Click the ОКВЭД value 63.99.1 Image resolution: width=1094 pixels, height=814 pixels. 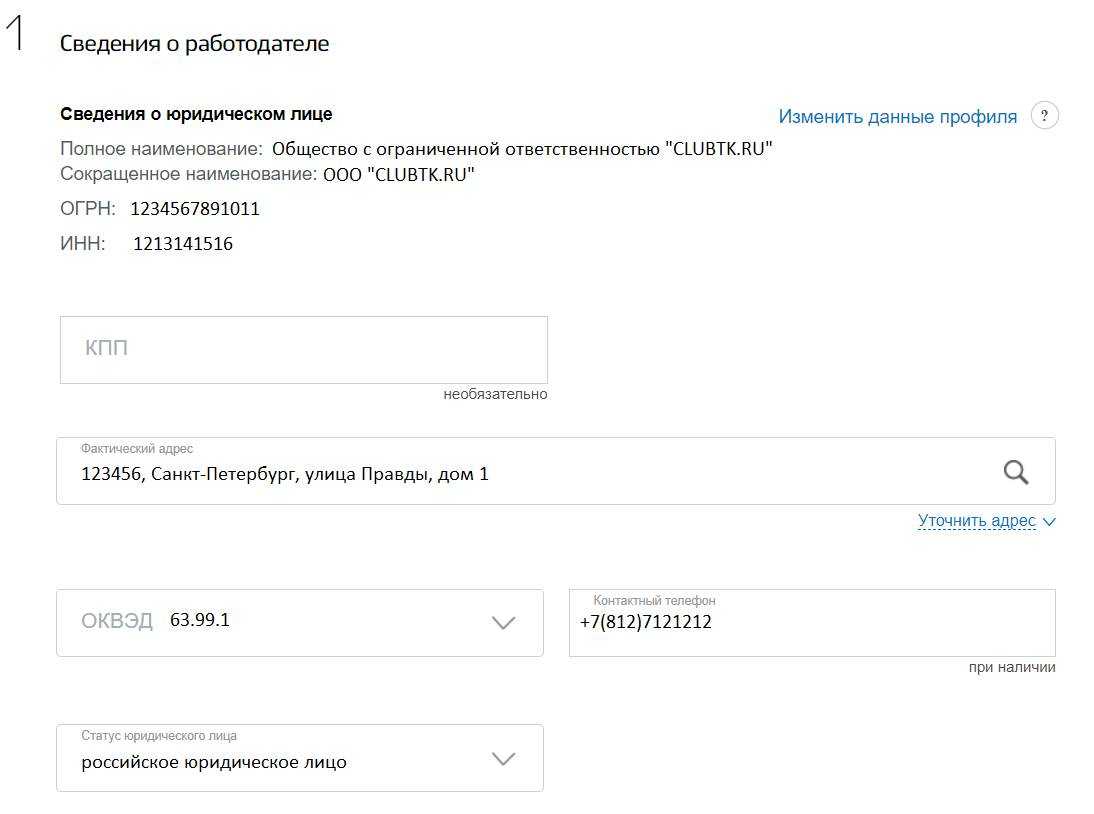(x=200, y=620)
